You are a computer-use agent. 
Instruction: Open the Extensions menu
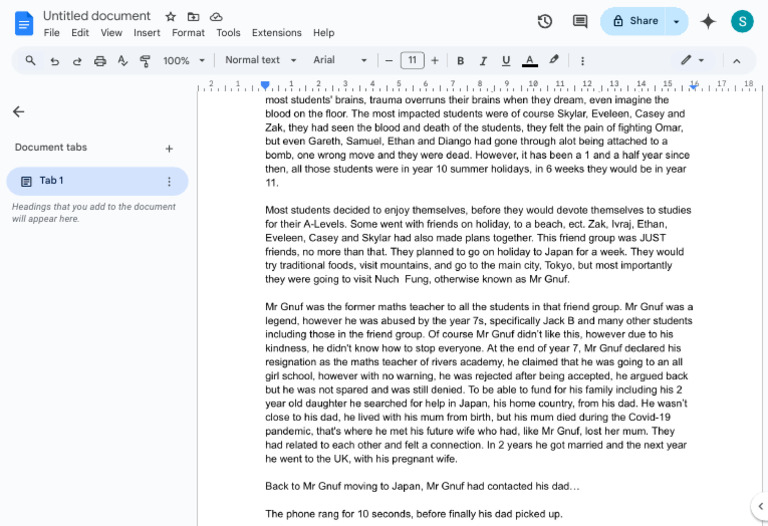[277, 33]
